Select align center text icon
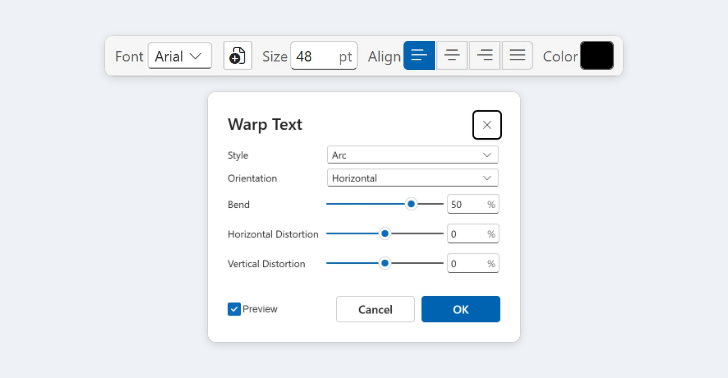The image size is (728, 378). pos(452,56)
